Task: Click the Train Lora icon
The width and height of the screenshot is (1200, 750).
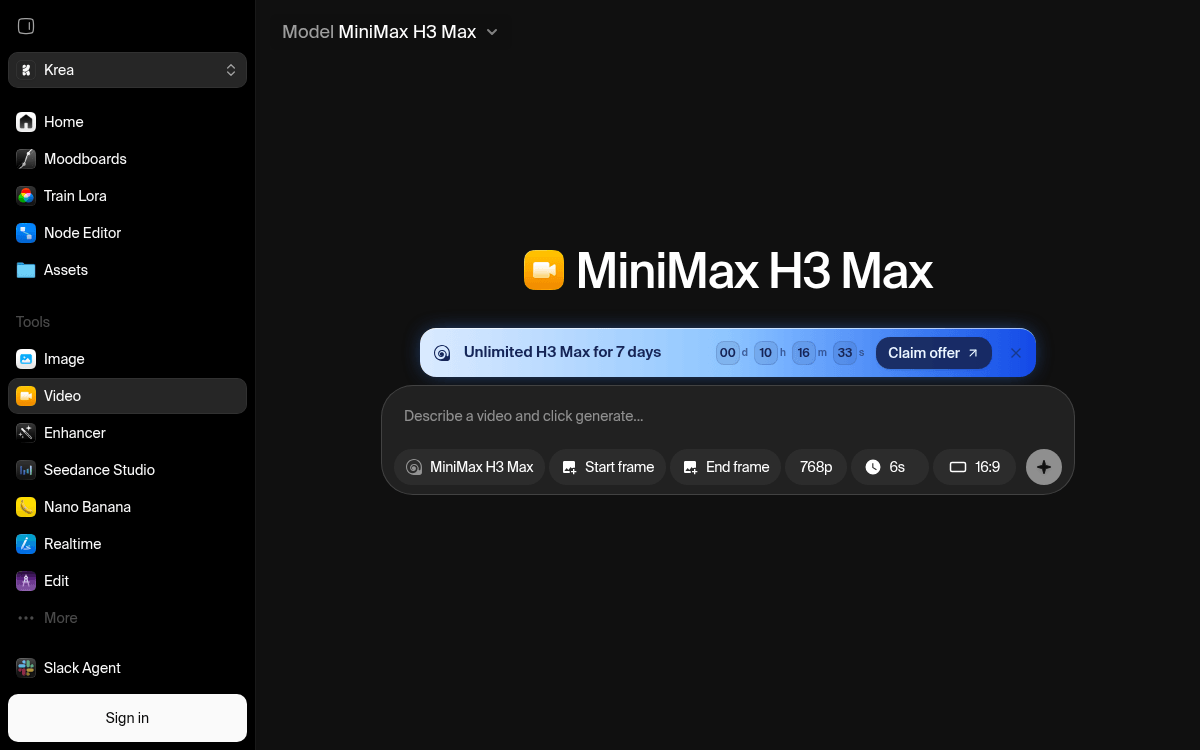Action: [x=26, y=196]
